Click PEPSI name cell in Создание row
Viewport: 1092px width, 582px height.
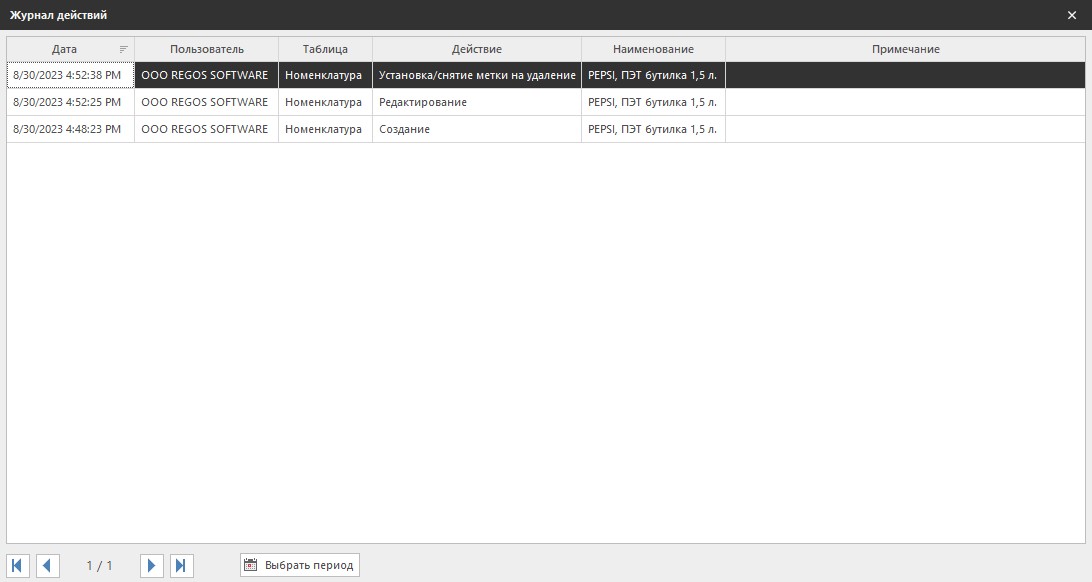652,129
